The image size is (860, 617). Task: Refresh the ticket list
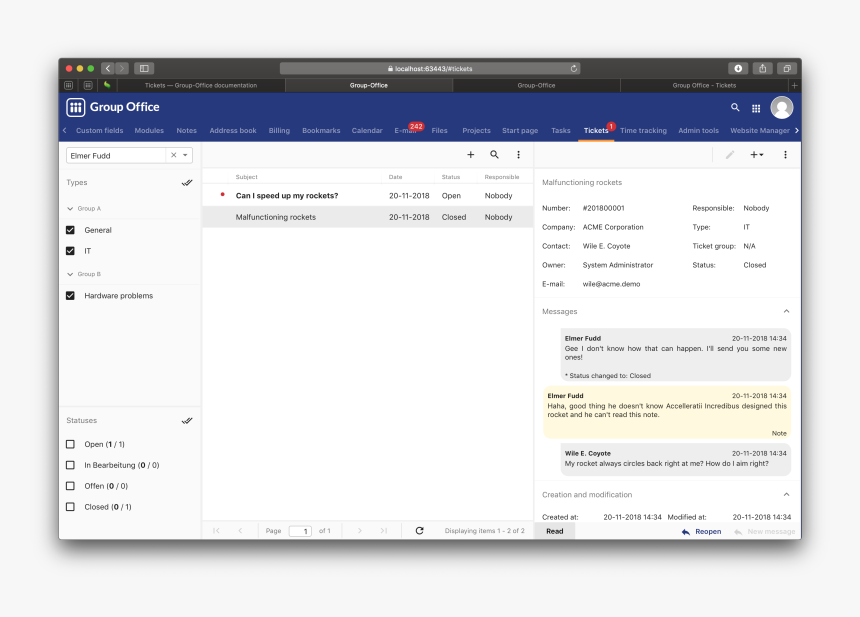(x=420, y=530)
